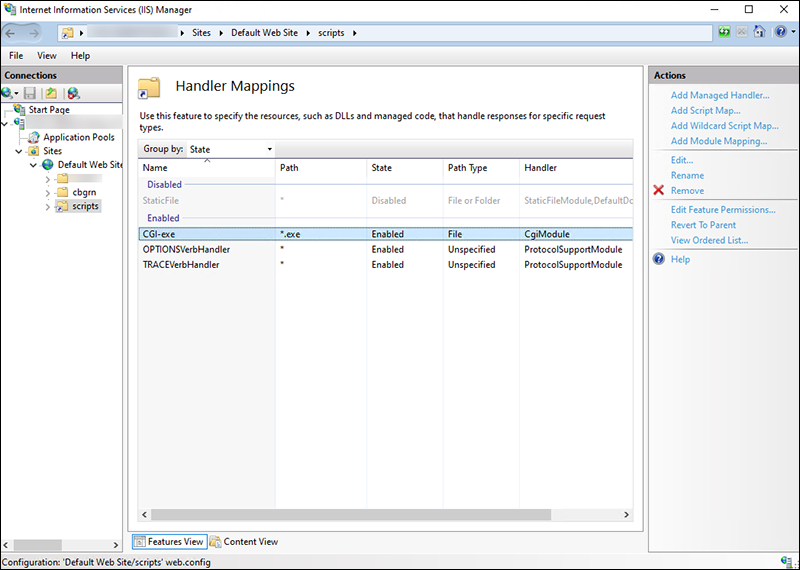800x570 pixels.
Task: Click Default Web Site in breadcrumb
Action: click(264, 33)
